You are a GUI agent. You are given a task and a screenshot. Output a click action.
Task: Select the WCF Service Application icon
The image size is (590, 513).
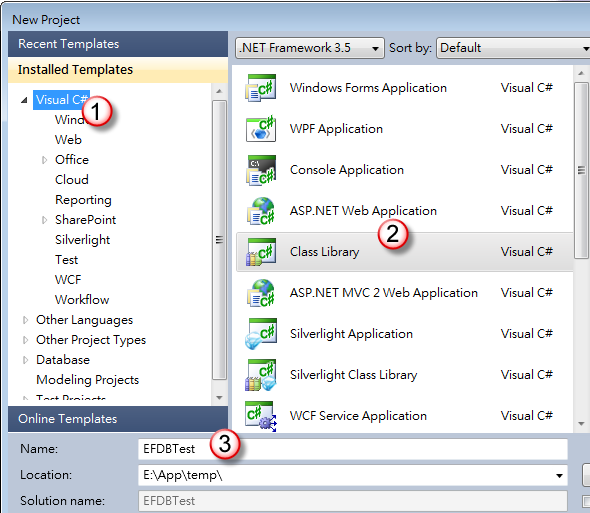[x=261, y=416]
